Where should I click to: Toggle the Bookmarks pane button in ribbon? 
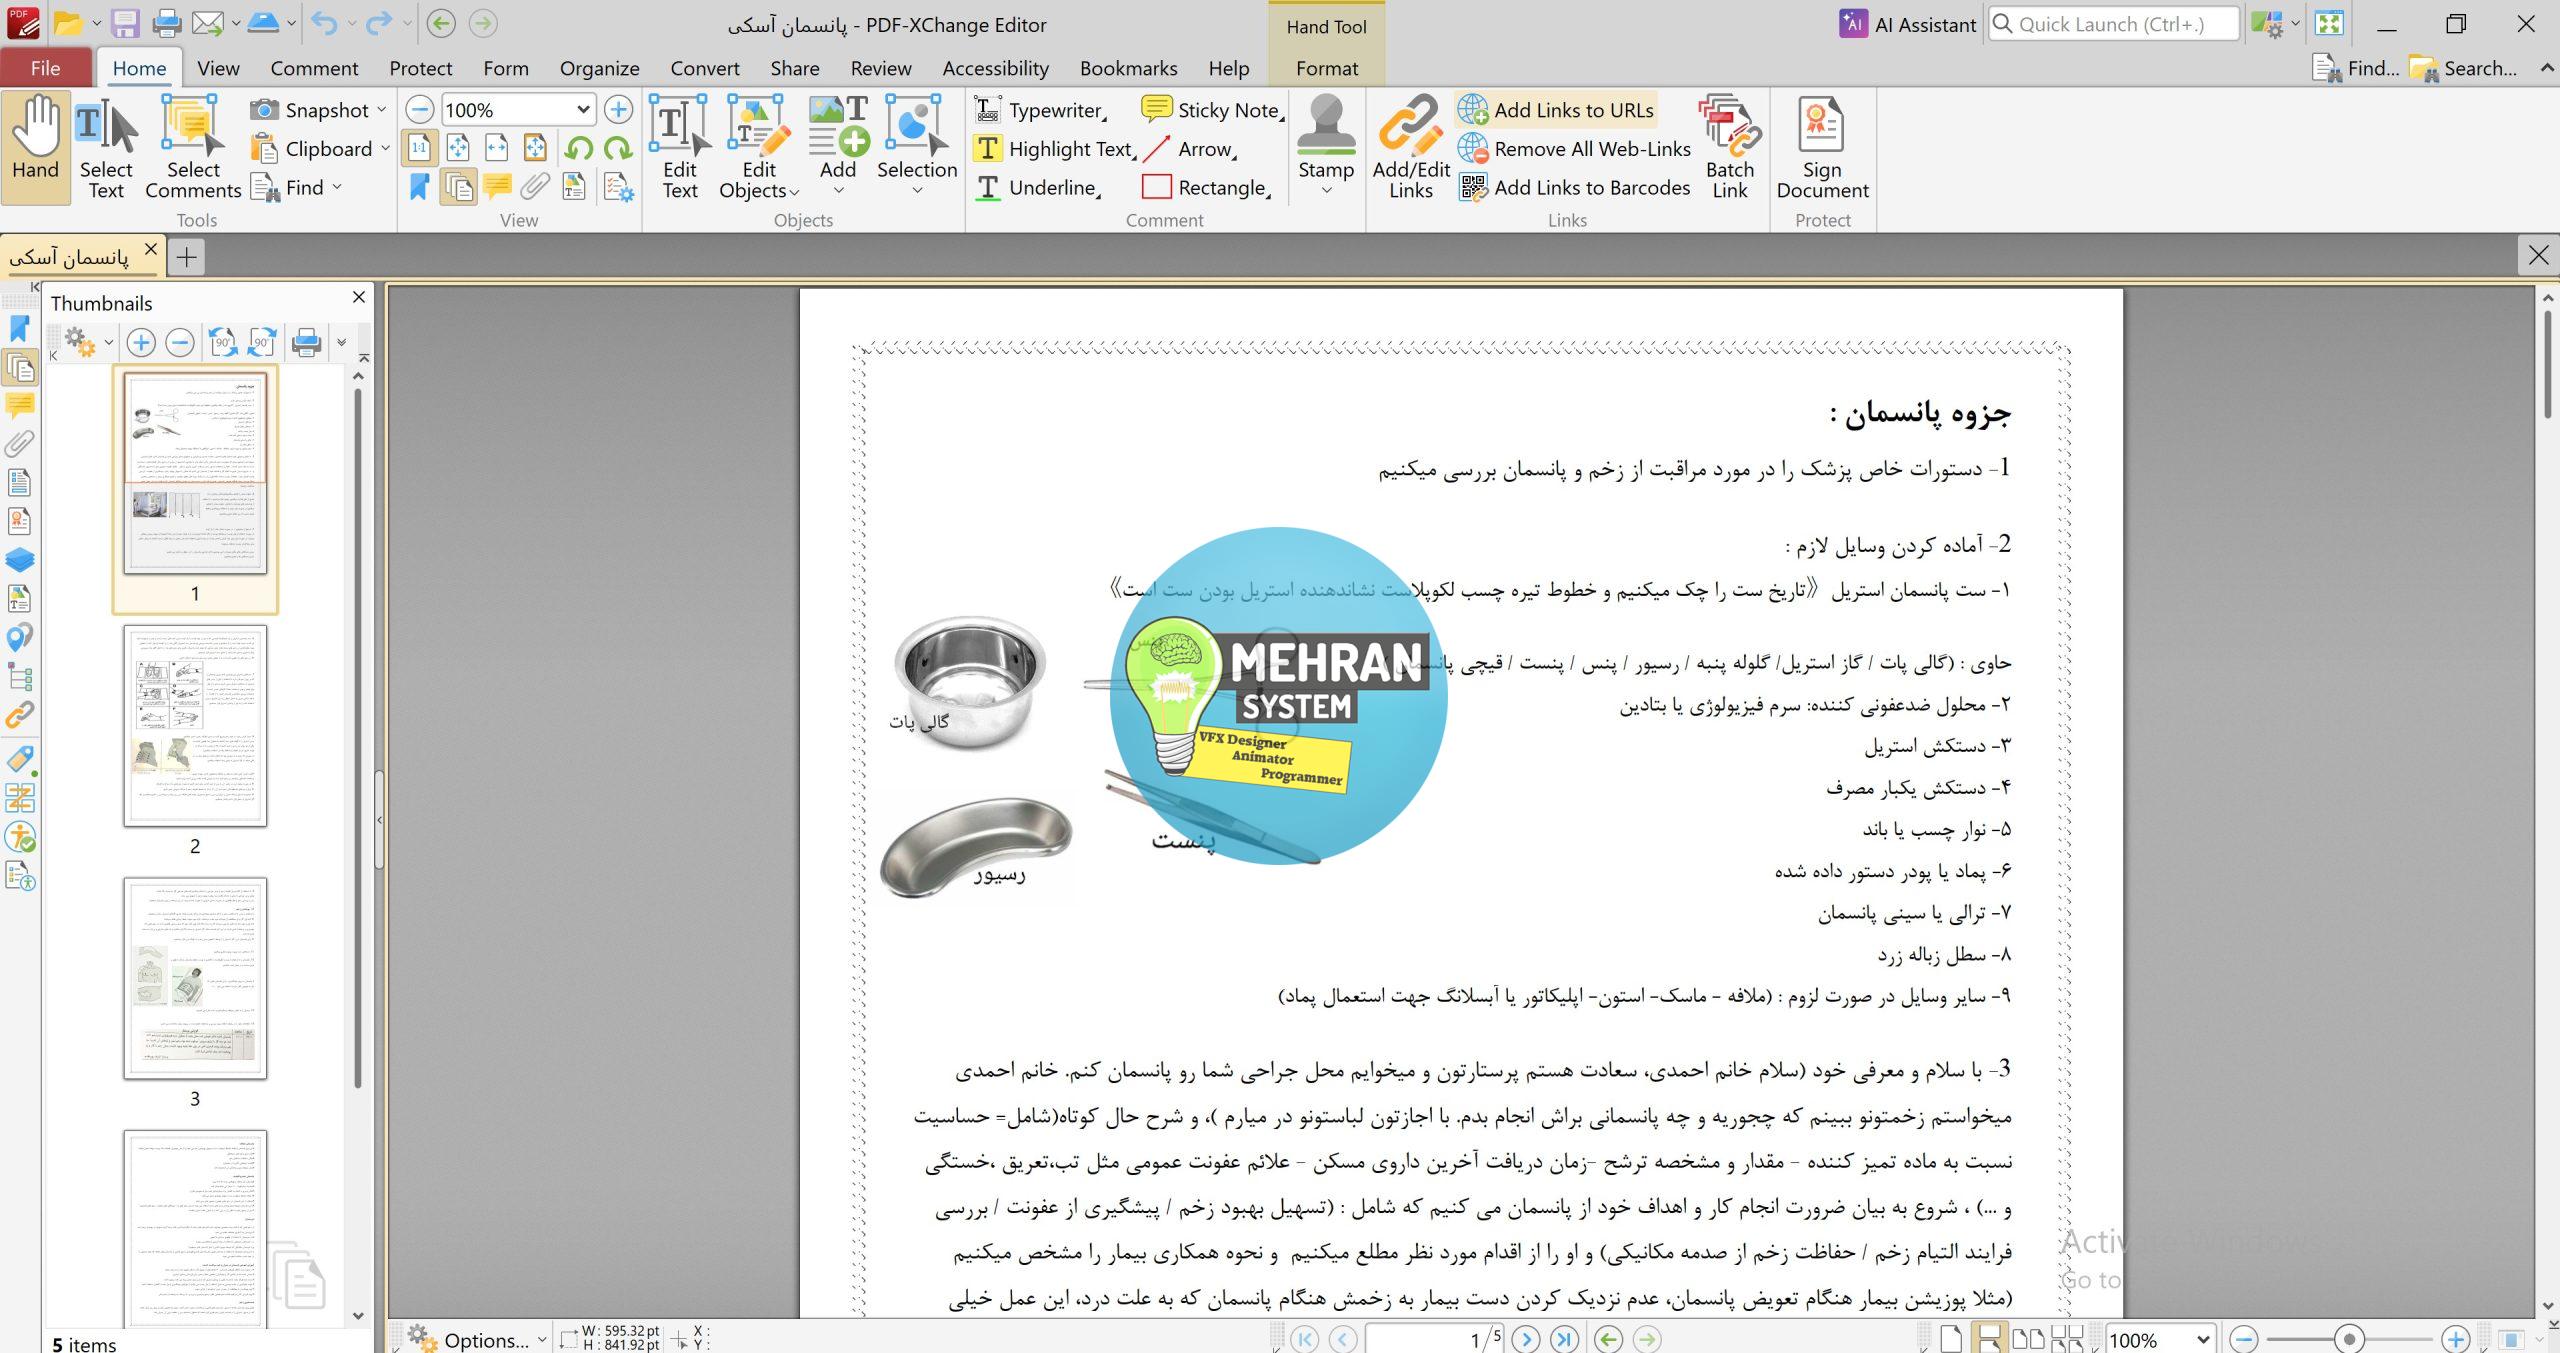[419, 187]
